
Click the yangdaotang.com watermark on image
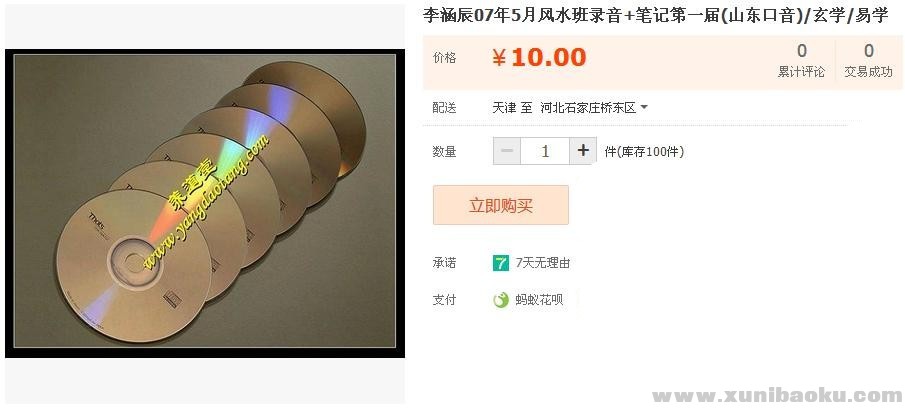click(206, 202)
